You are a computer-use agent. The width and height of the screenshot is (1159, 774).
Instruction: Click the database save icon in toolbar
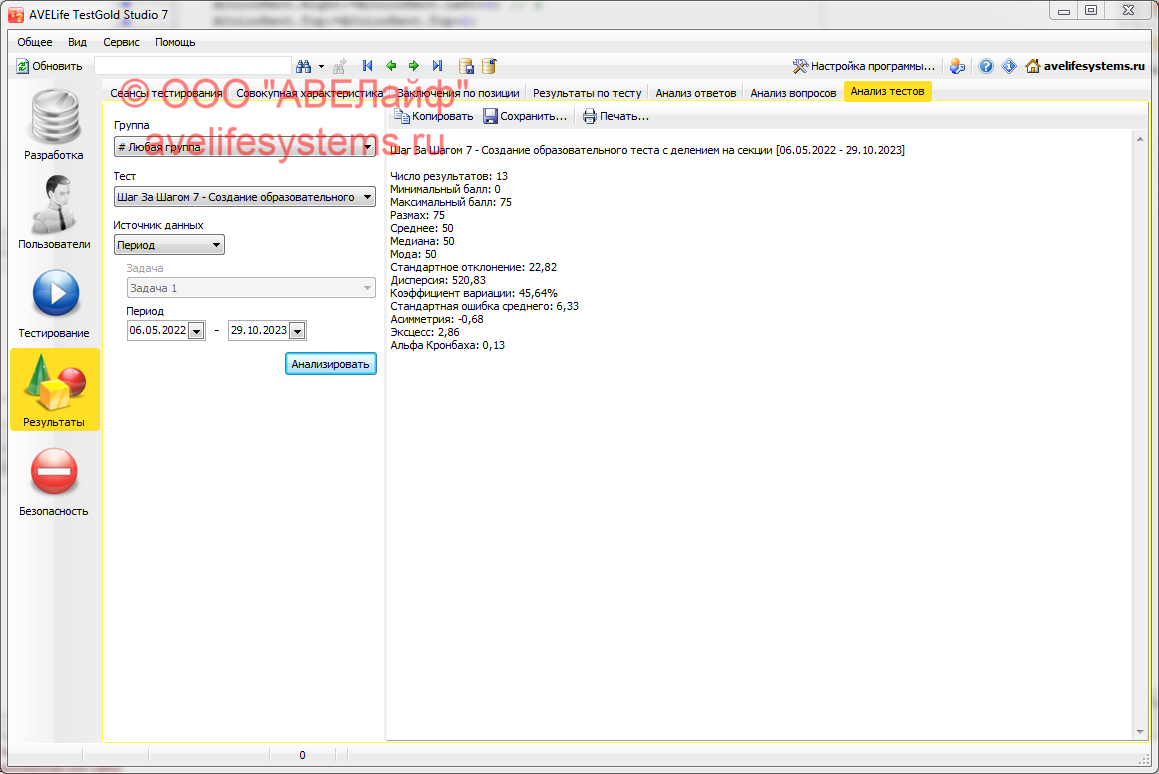(466, 66)
